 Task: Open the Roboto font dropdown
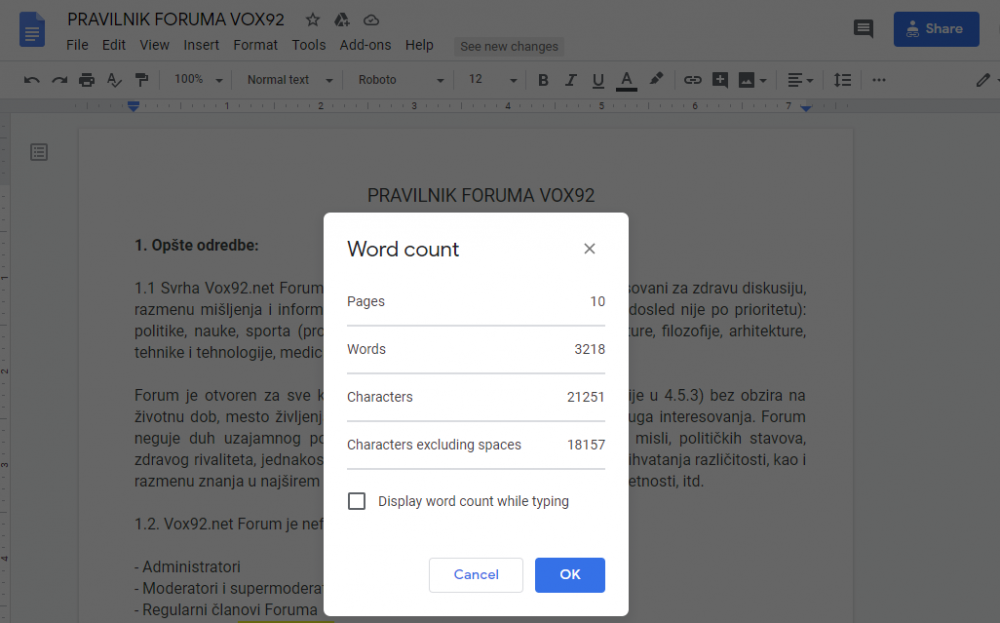click(400, 80)
